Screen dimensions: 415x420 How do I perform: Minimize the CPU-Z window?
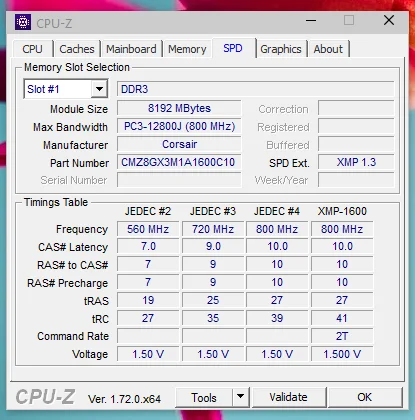coord(311,21)
